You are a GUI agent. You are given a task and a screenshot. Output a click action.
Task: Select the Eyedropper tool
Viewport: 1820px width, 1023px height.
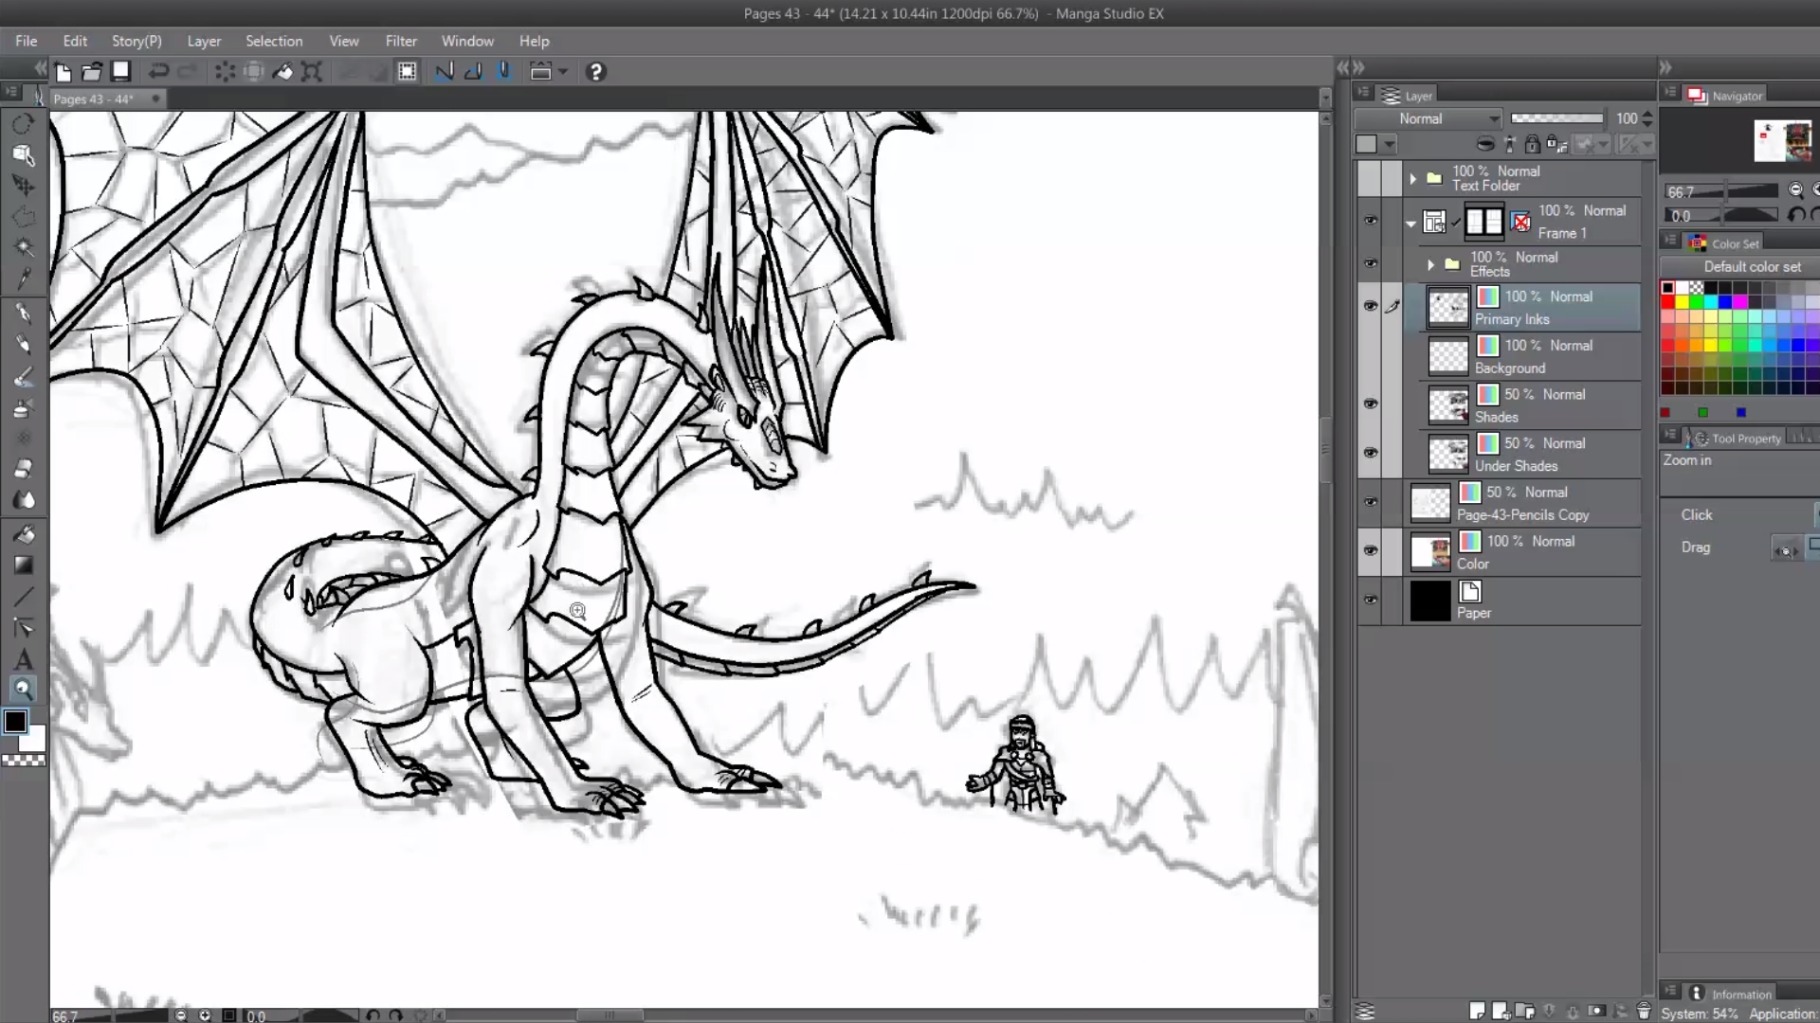click(23, 278)
